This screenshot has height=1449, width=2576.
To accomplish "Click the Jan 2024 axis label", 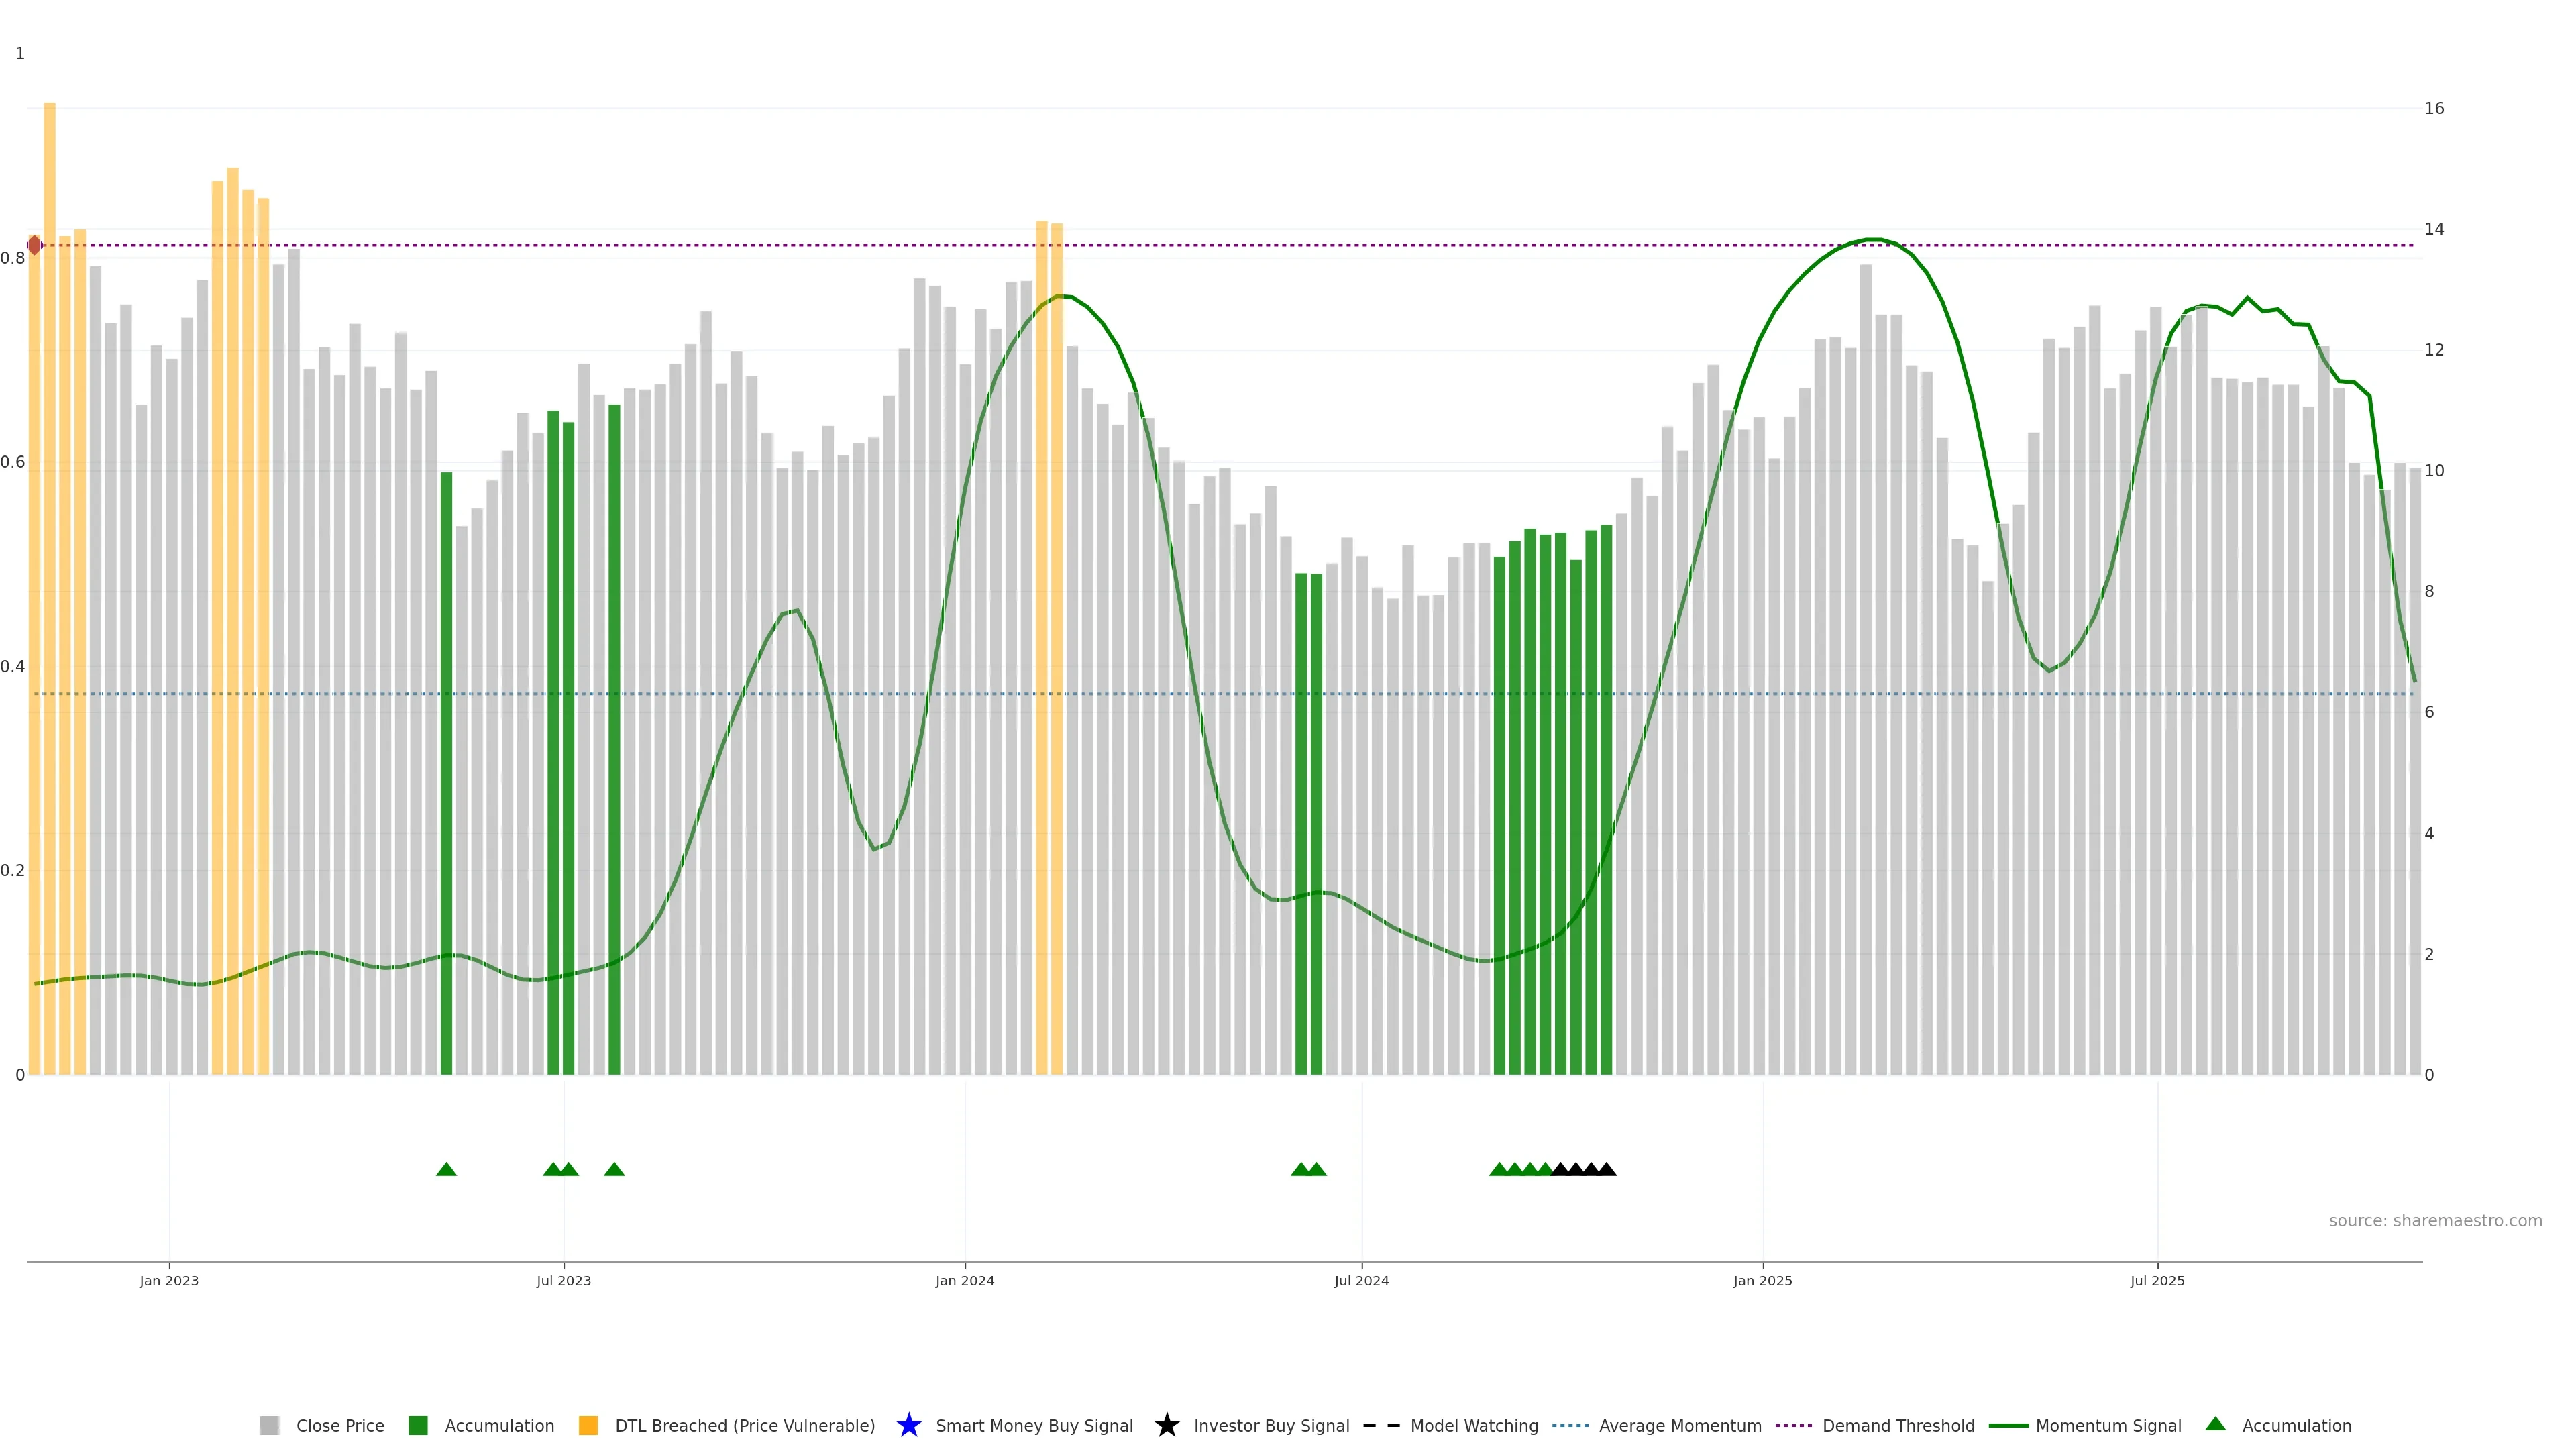I will [x=964, y=1280].
